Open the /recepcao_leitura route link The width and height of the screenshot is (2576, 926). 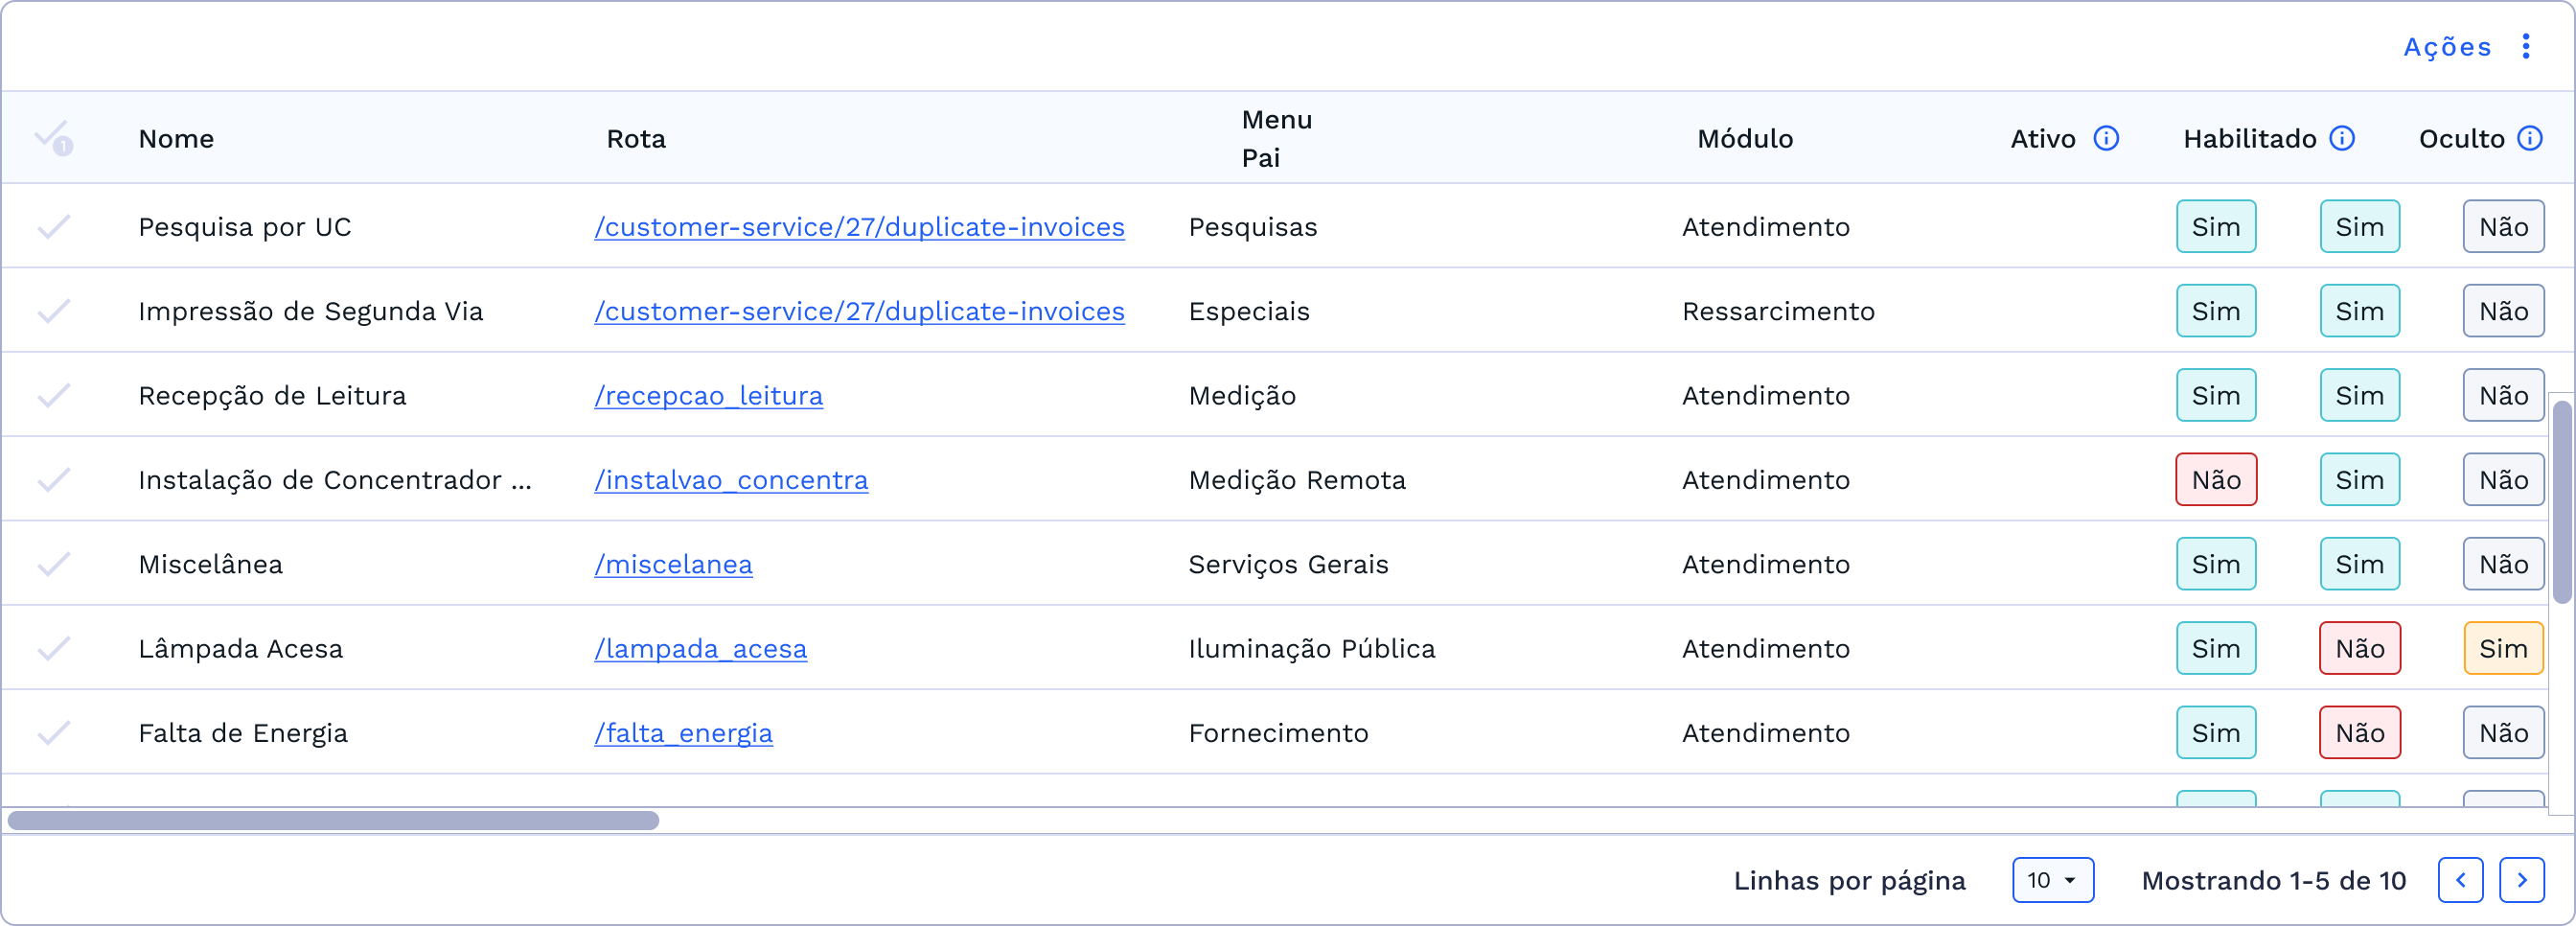709,395
